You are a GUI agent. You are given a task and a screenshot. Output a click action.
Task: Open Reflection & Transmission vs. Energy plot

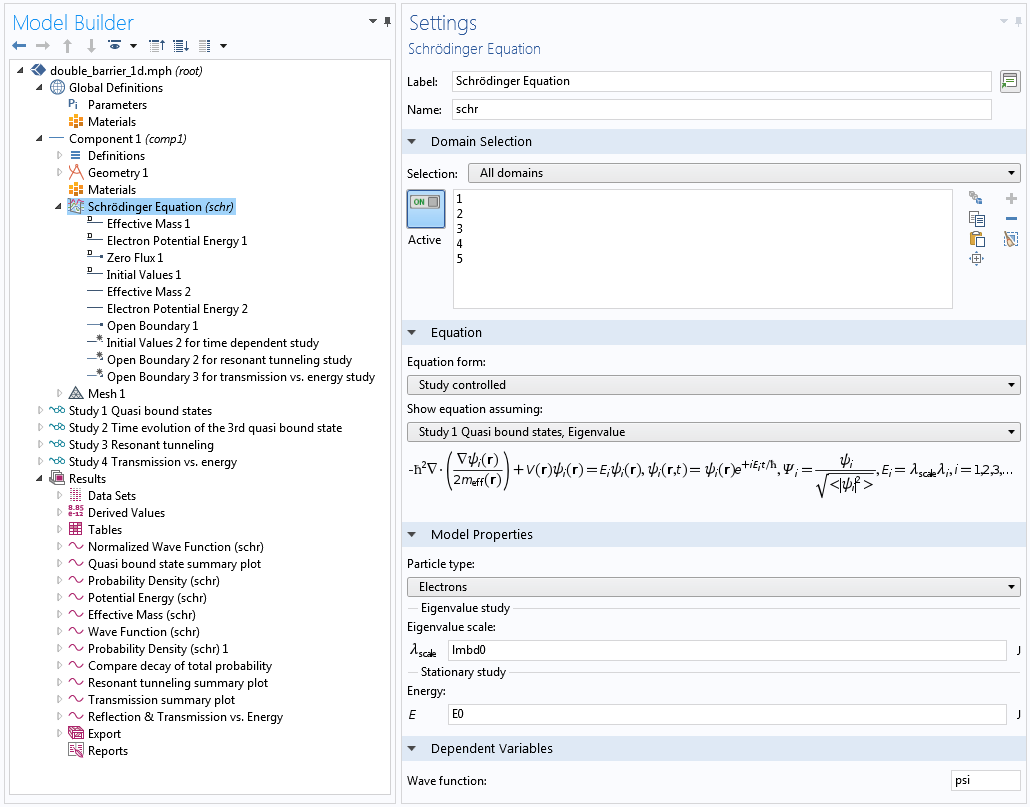point(185,717)
